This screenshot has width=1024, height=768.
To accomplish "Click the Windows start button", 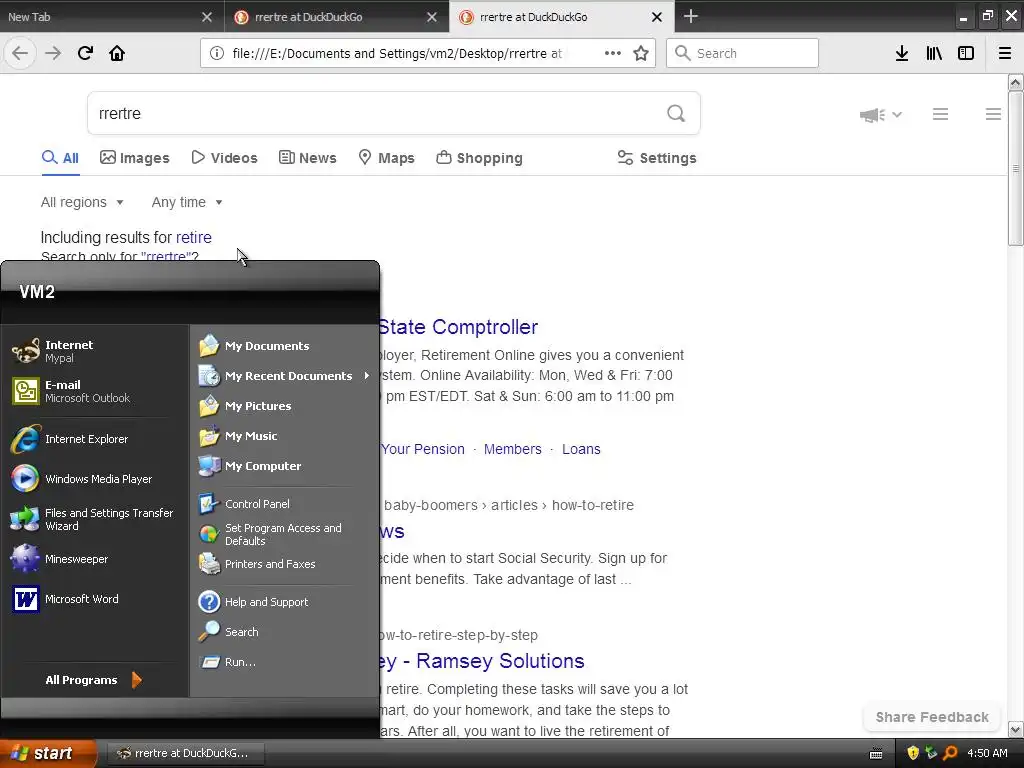I will pyautogui.click(x=47, y=753).
